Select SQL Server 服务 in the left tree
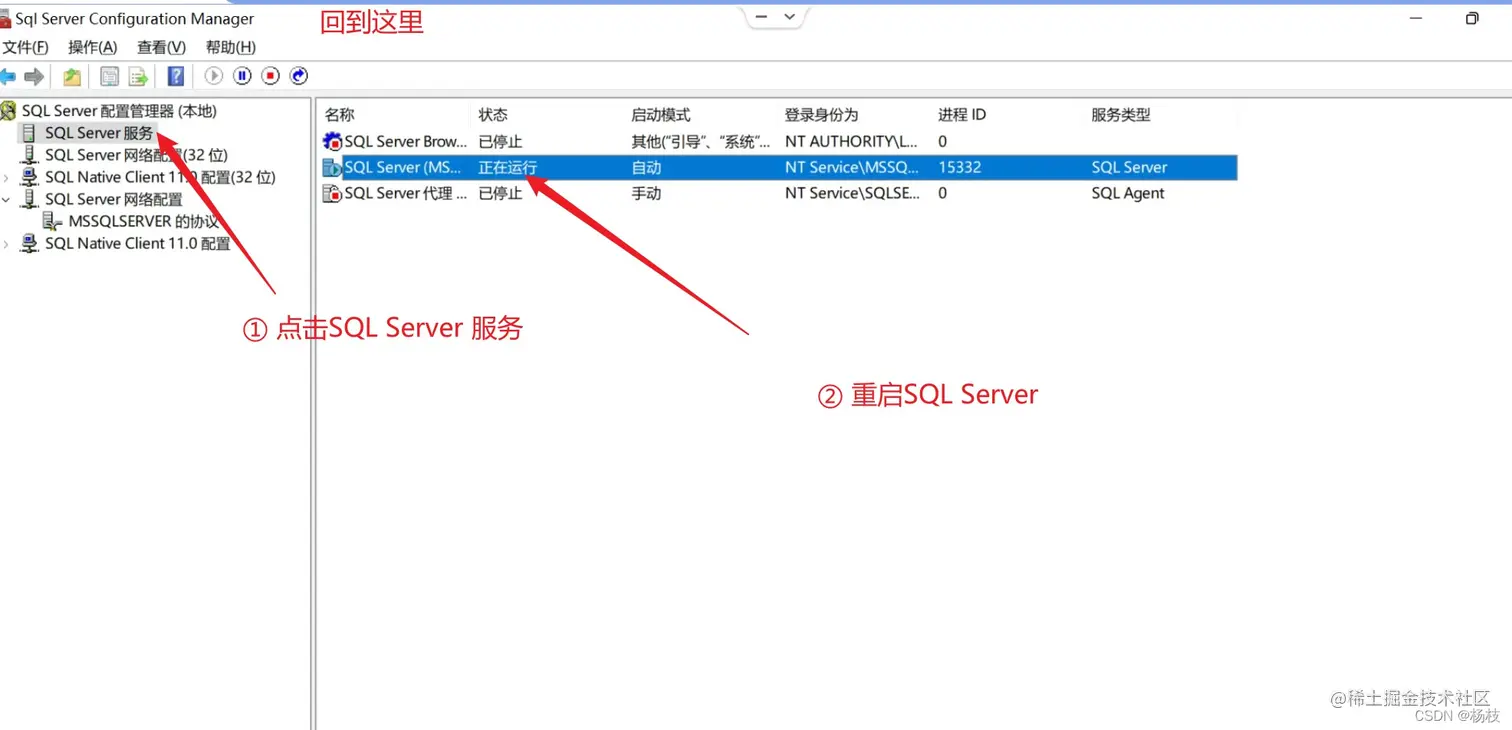This screenshot has width=1512, height=730. tap(100, 132)
